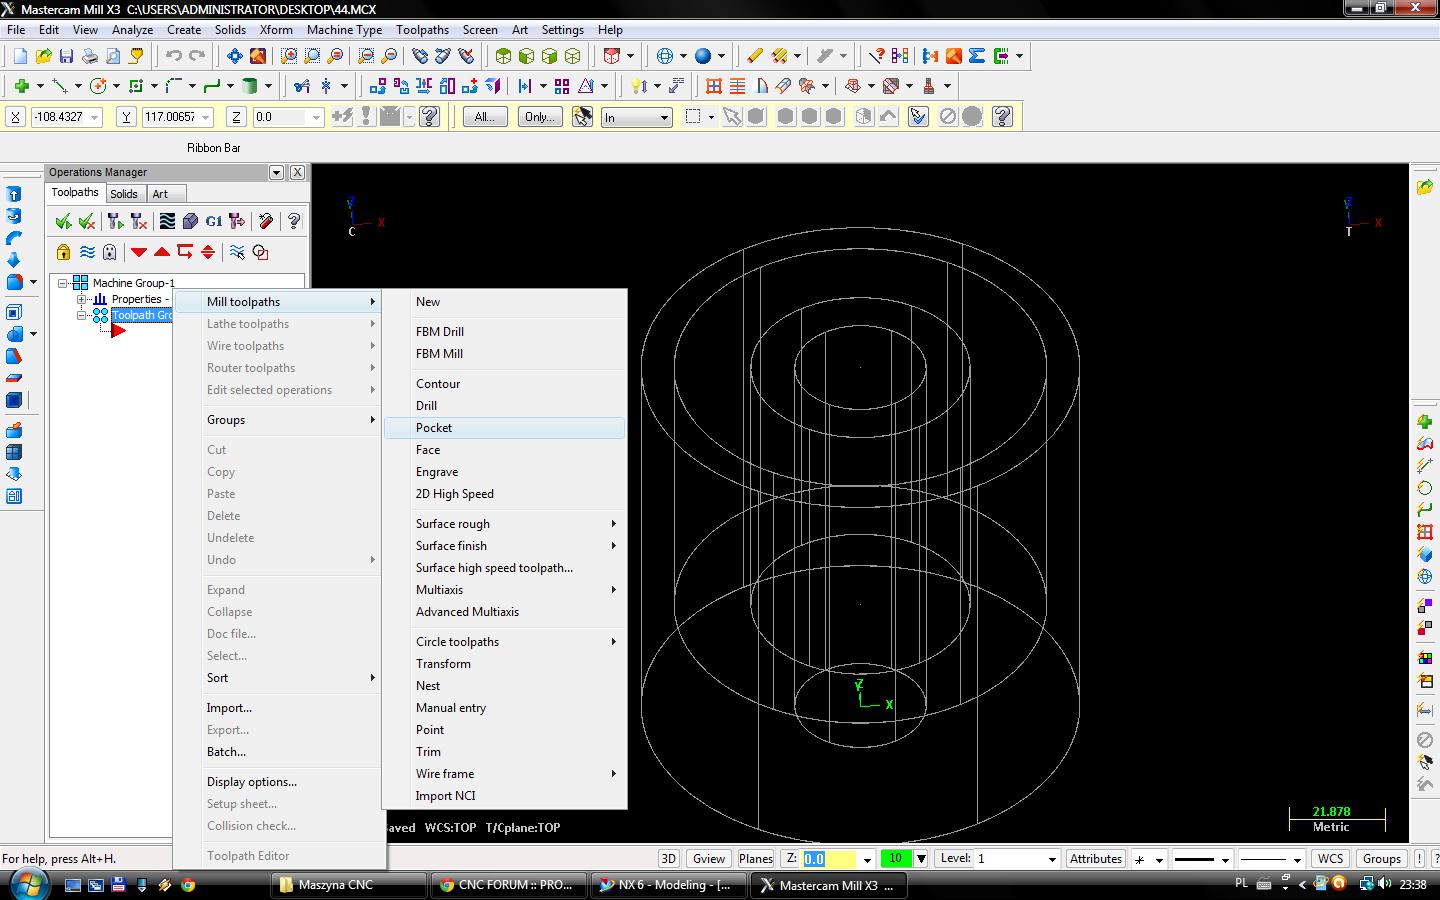Click the Print icon in the toolbar
The height and width of the screenshot is (900, 1440).
coord(90,56)
